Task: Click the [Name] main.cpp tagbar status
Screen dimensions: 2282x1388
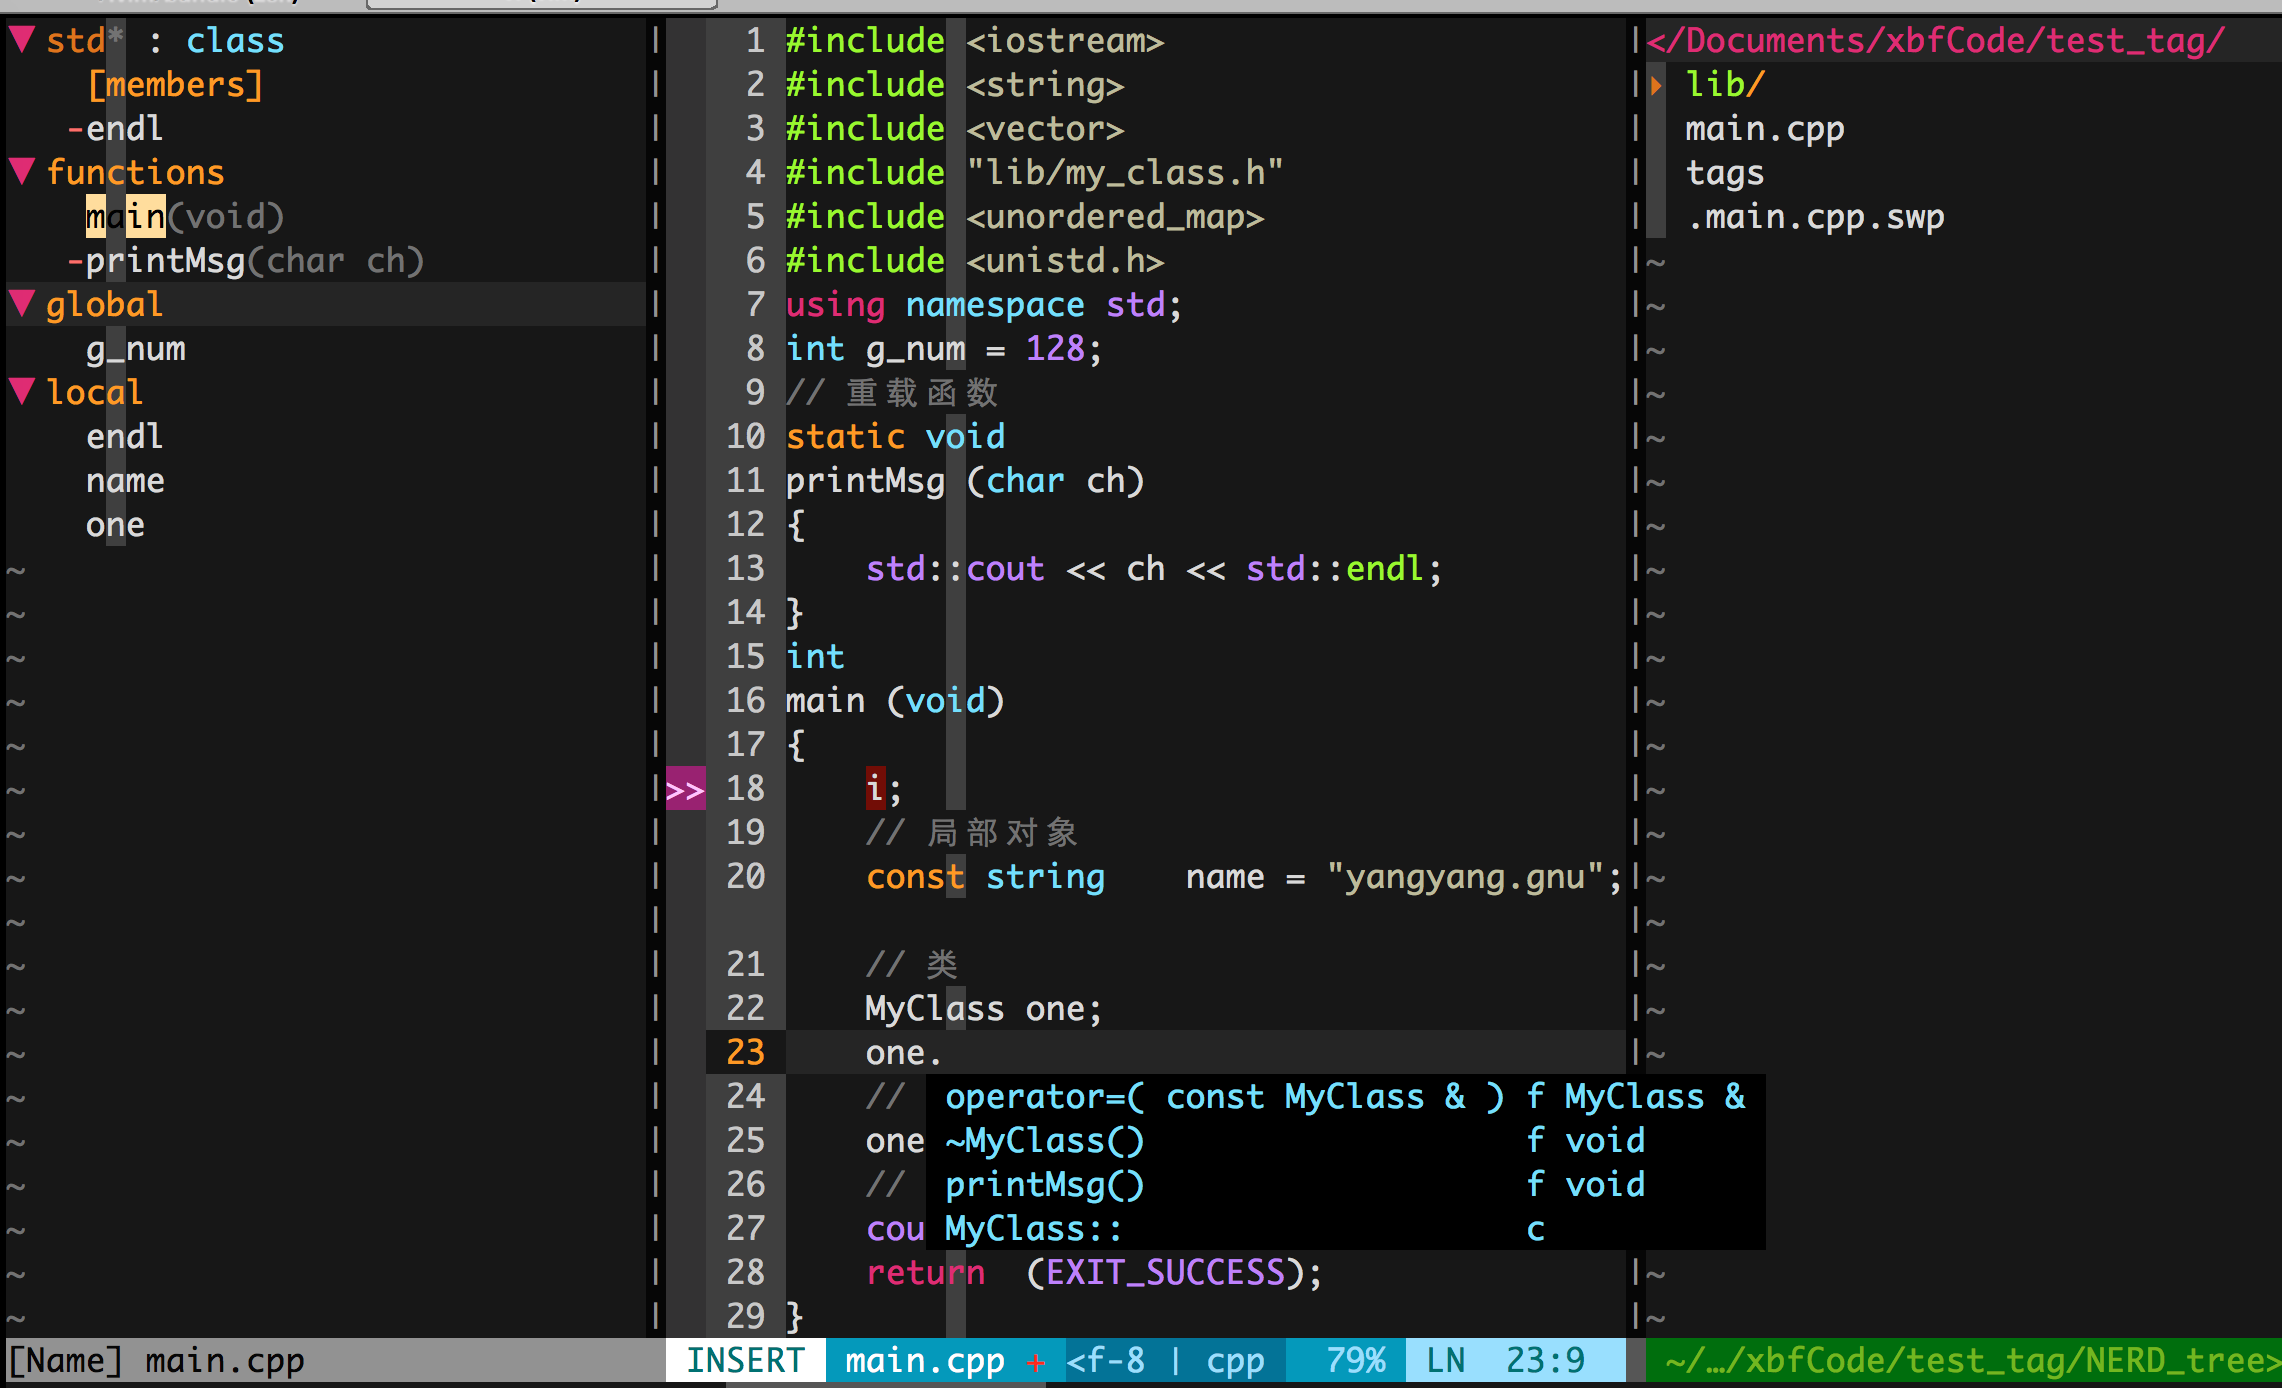Action: pos(155,1360)
